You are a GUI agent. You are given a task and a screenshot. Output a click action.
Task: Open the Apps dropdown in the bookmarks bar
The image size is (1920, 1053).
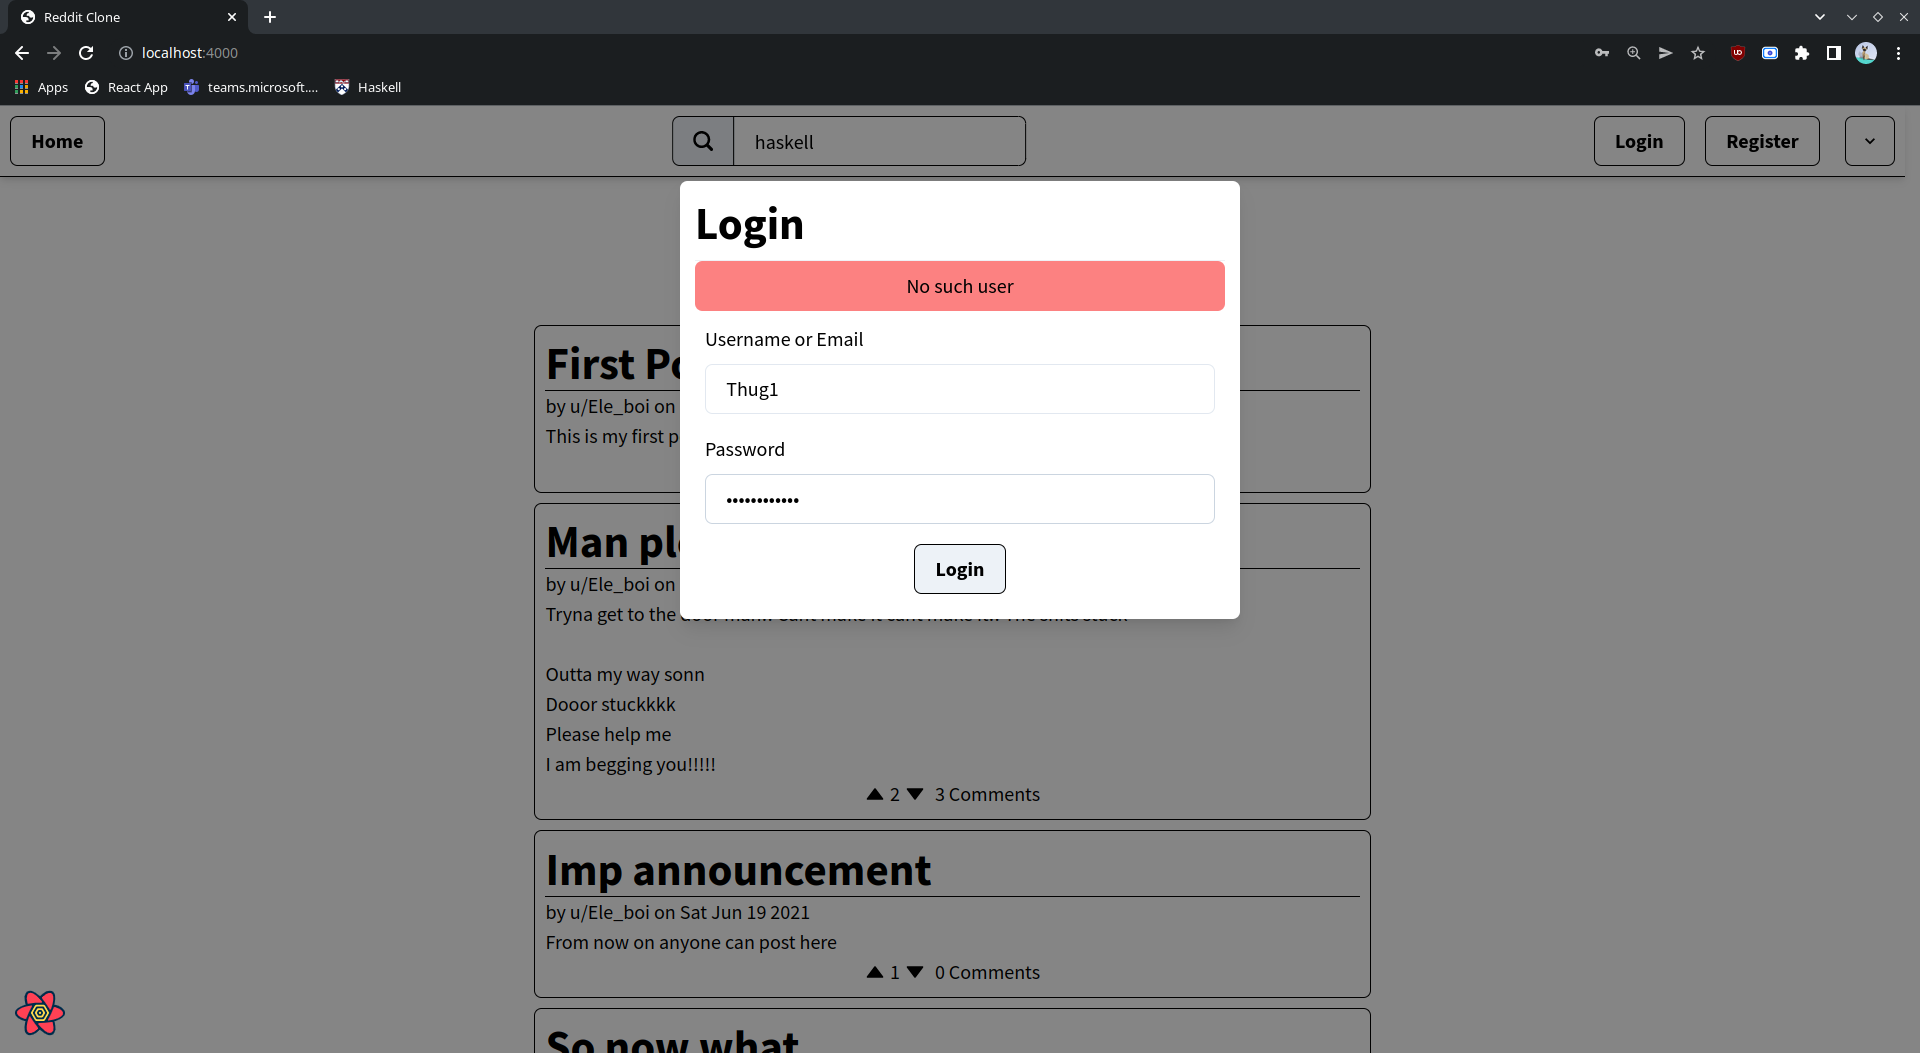pyautogui.click(x=40, y=87)
